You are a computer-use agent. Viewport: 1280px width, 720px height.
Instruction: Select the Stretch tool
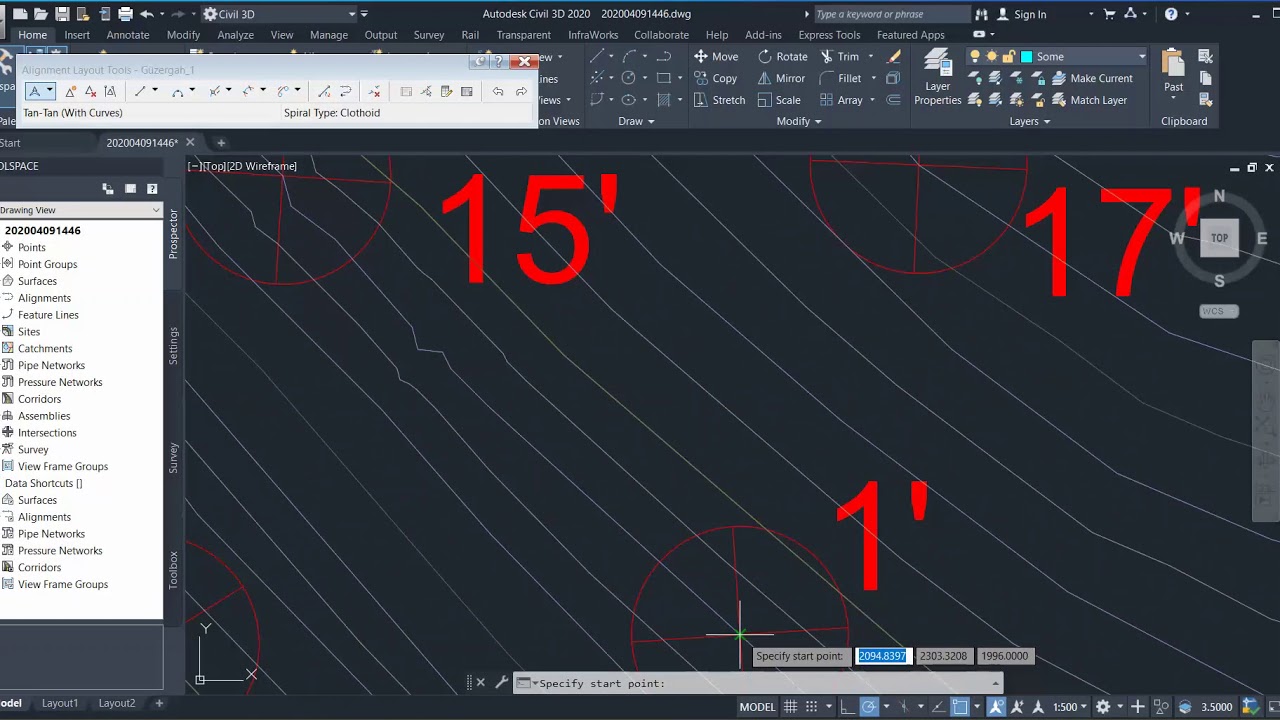point(719,100)
